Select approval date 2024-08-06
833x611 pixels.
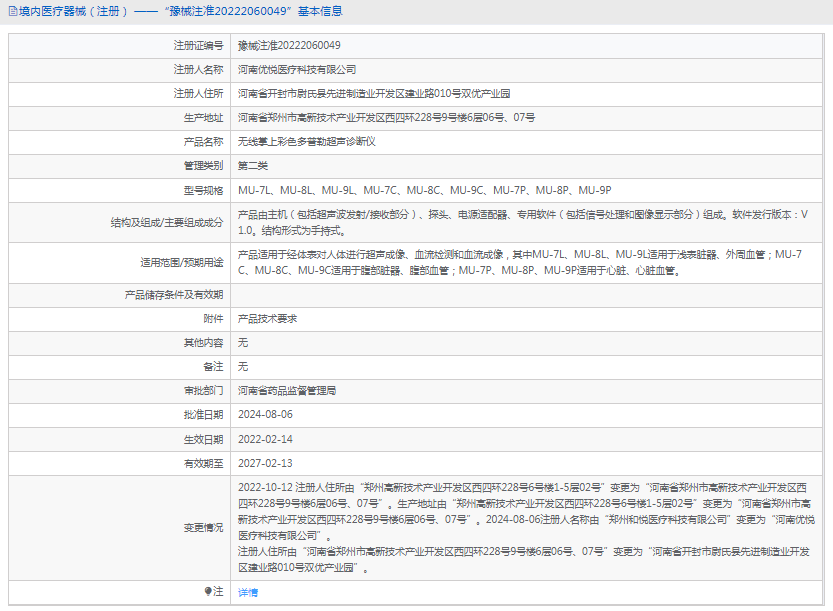click(x=265, y=415)
